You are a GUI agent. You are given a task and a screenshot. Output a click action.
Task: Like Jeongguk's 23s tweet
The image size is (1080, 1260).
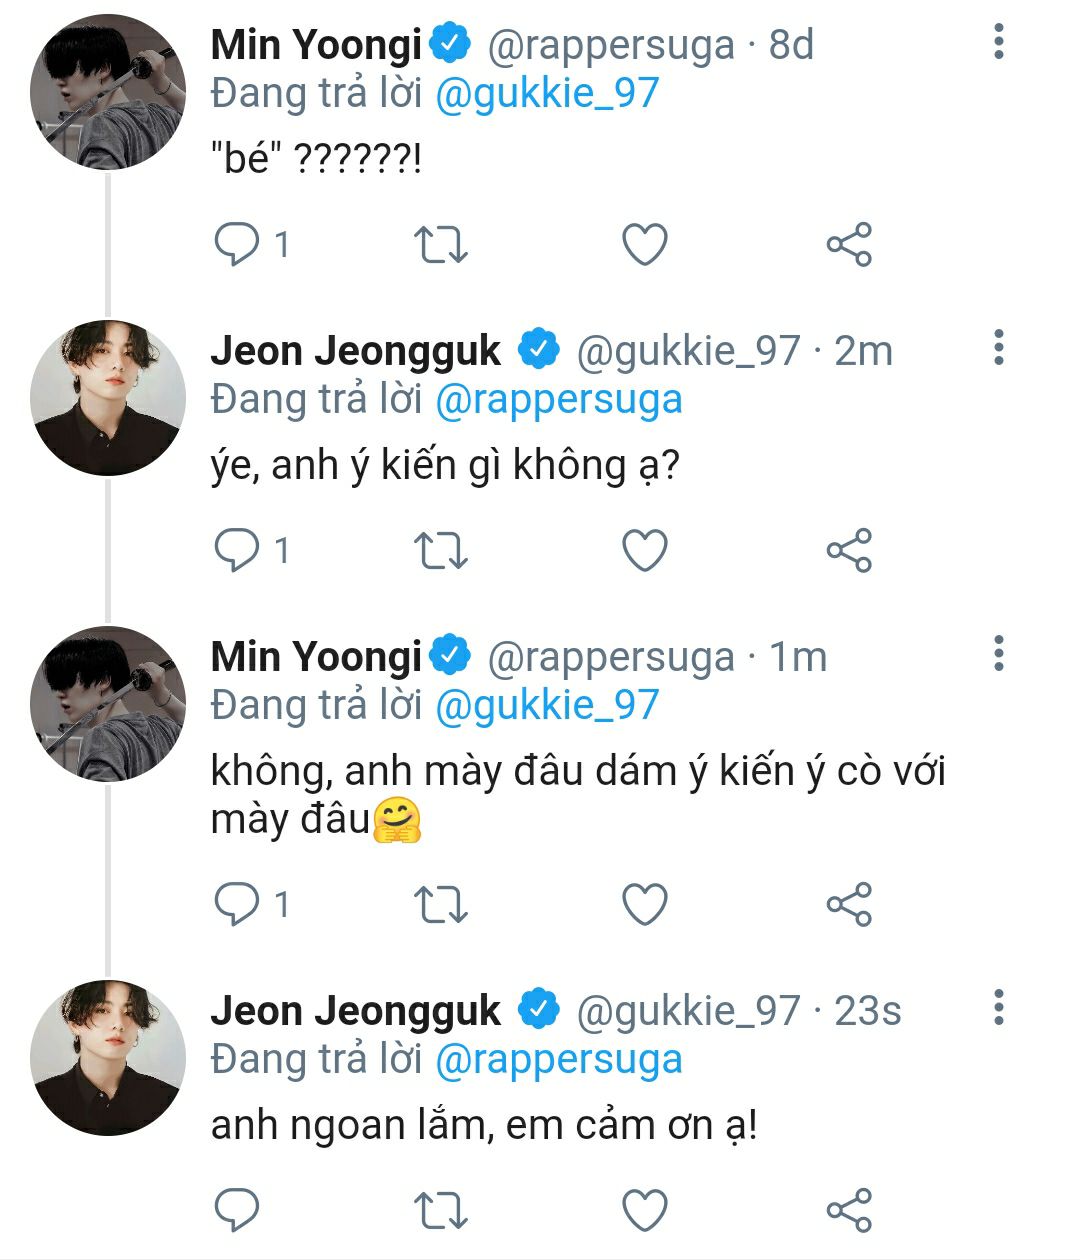click(644, 1210)
